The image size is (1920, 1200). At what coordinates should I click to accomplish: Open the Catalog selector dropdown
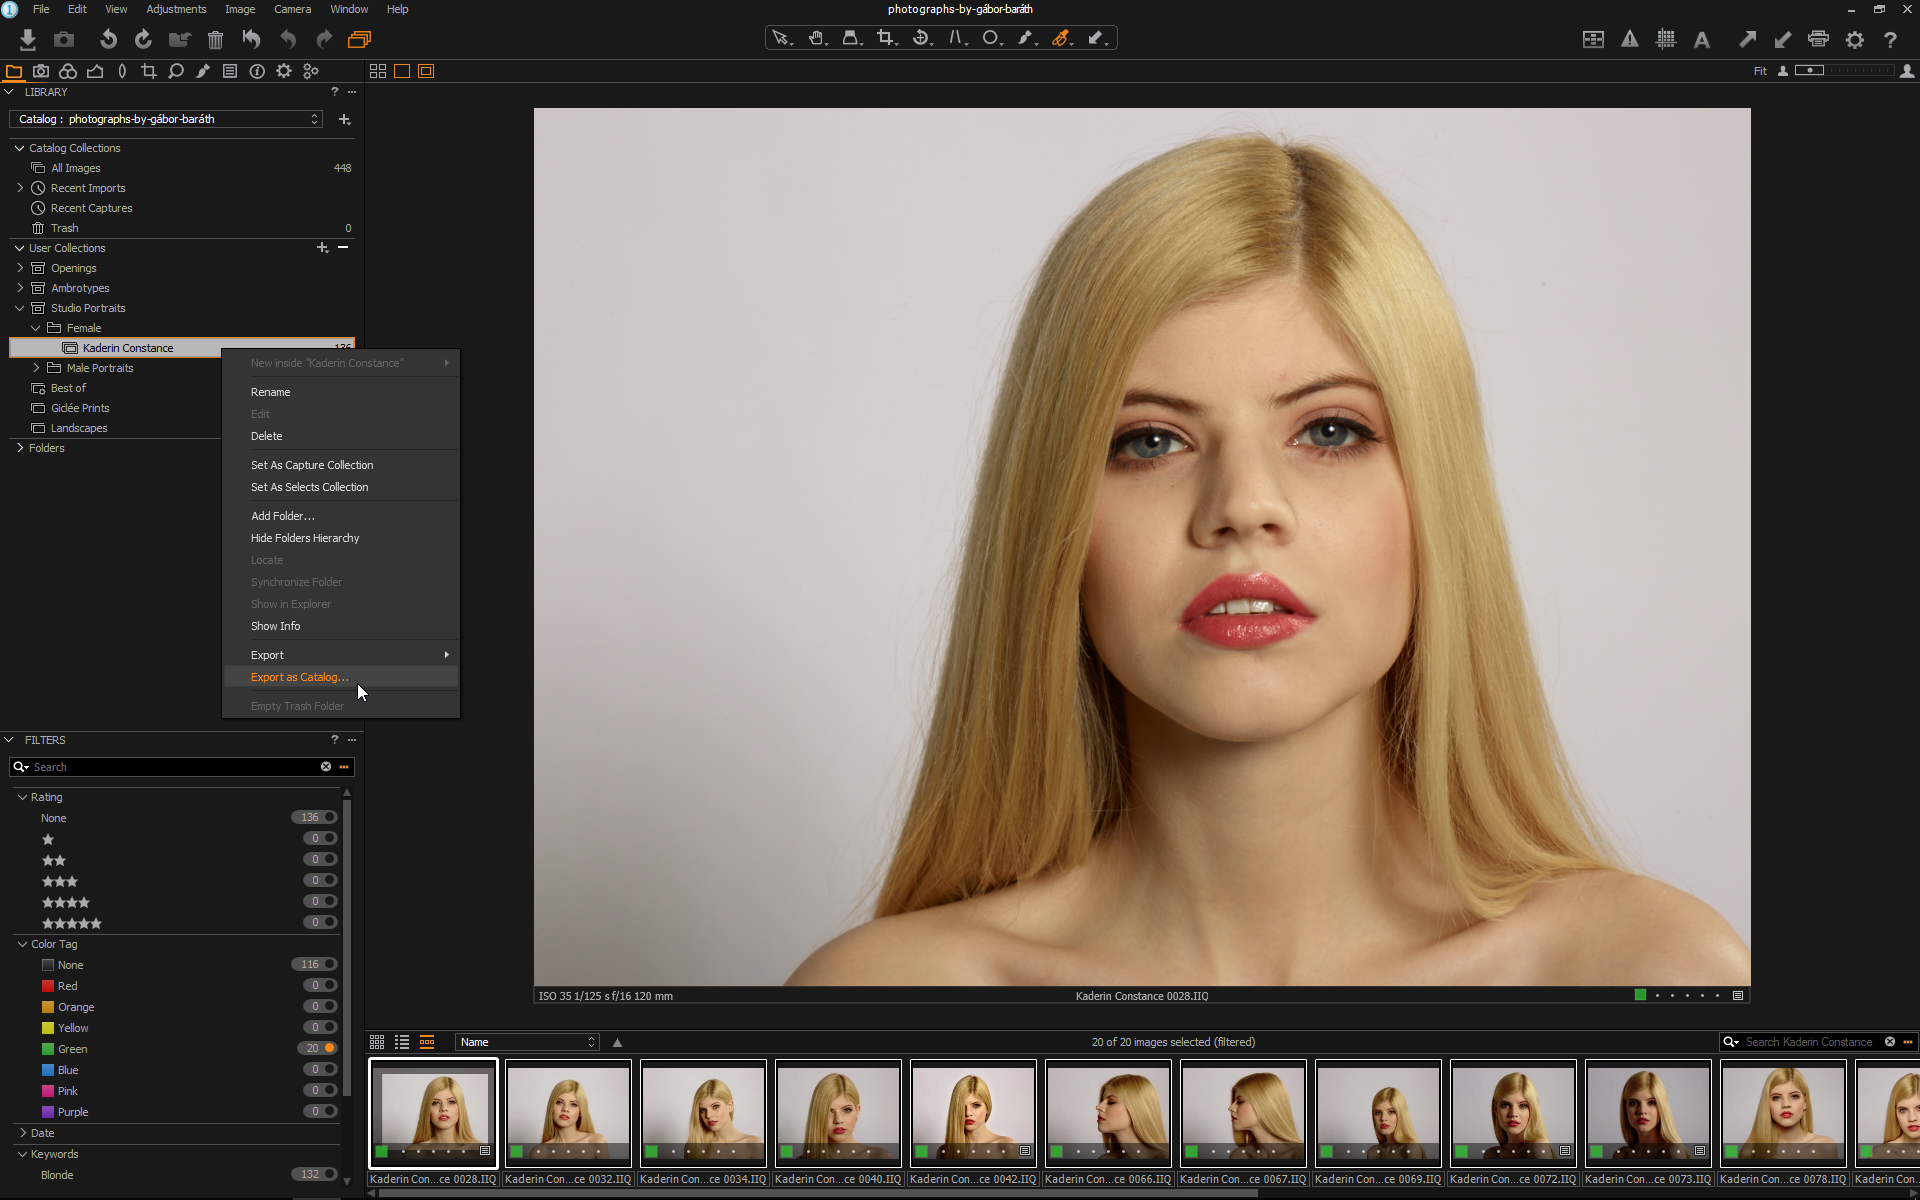(x=166, y=119)
